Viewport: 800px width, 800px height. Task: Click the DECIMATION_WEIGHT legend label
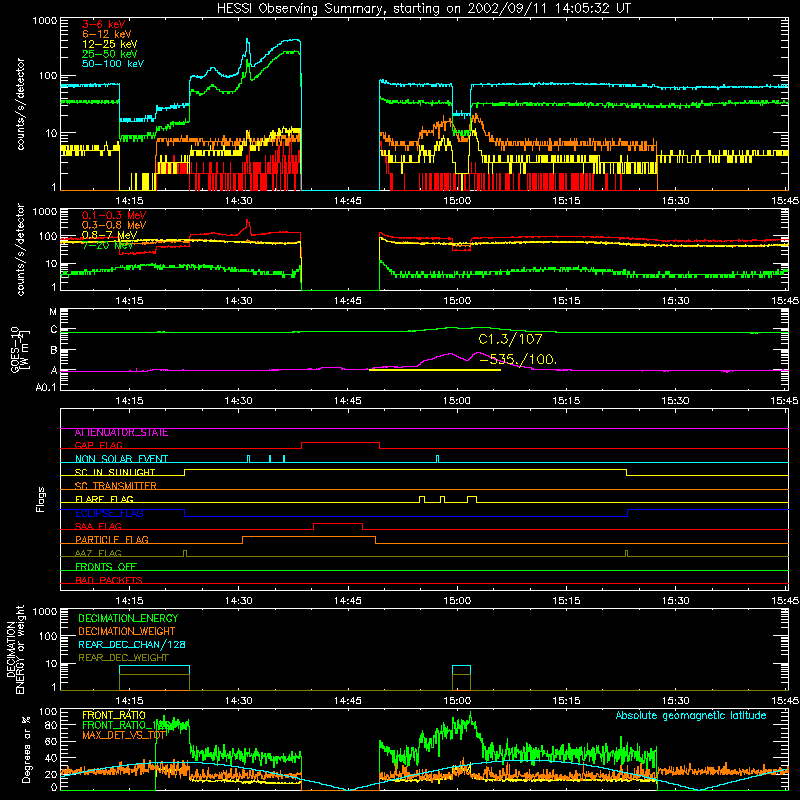127,632
